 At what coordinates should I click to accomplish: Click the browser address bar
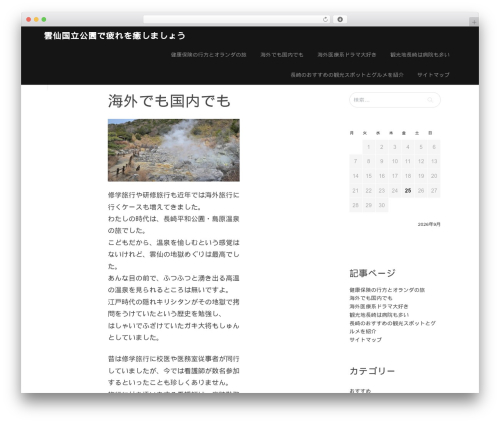(237, 19)
